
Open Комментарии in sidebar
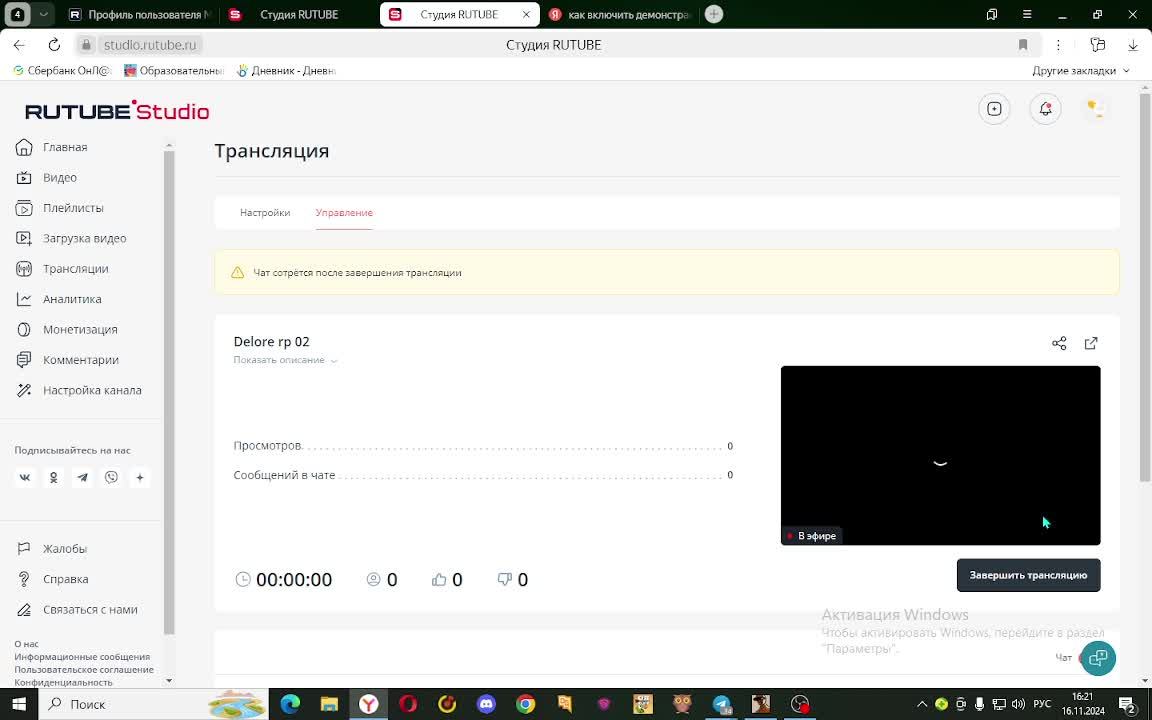68,360
